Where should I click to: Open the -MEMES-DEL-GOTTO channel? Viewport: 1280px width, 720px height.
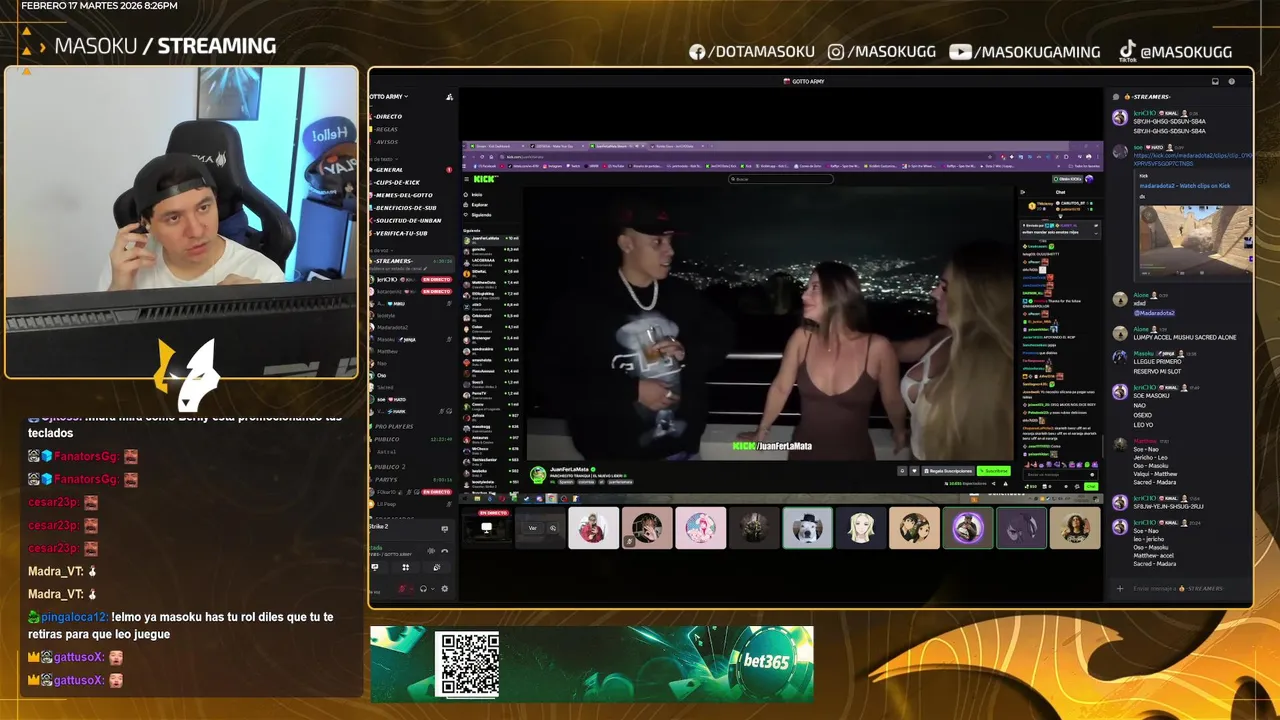403,195
